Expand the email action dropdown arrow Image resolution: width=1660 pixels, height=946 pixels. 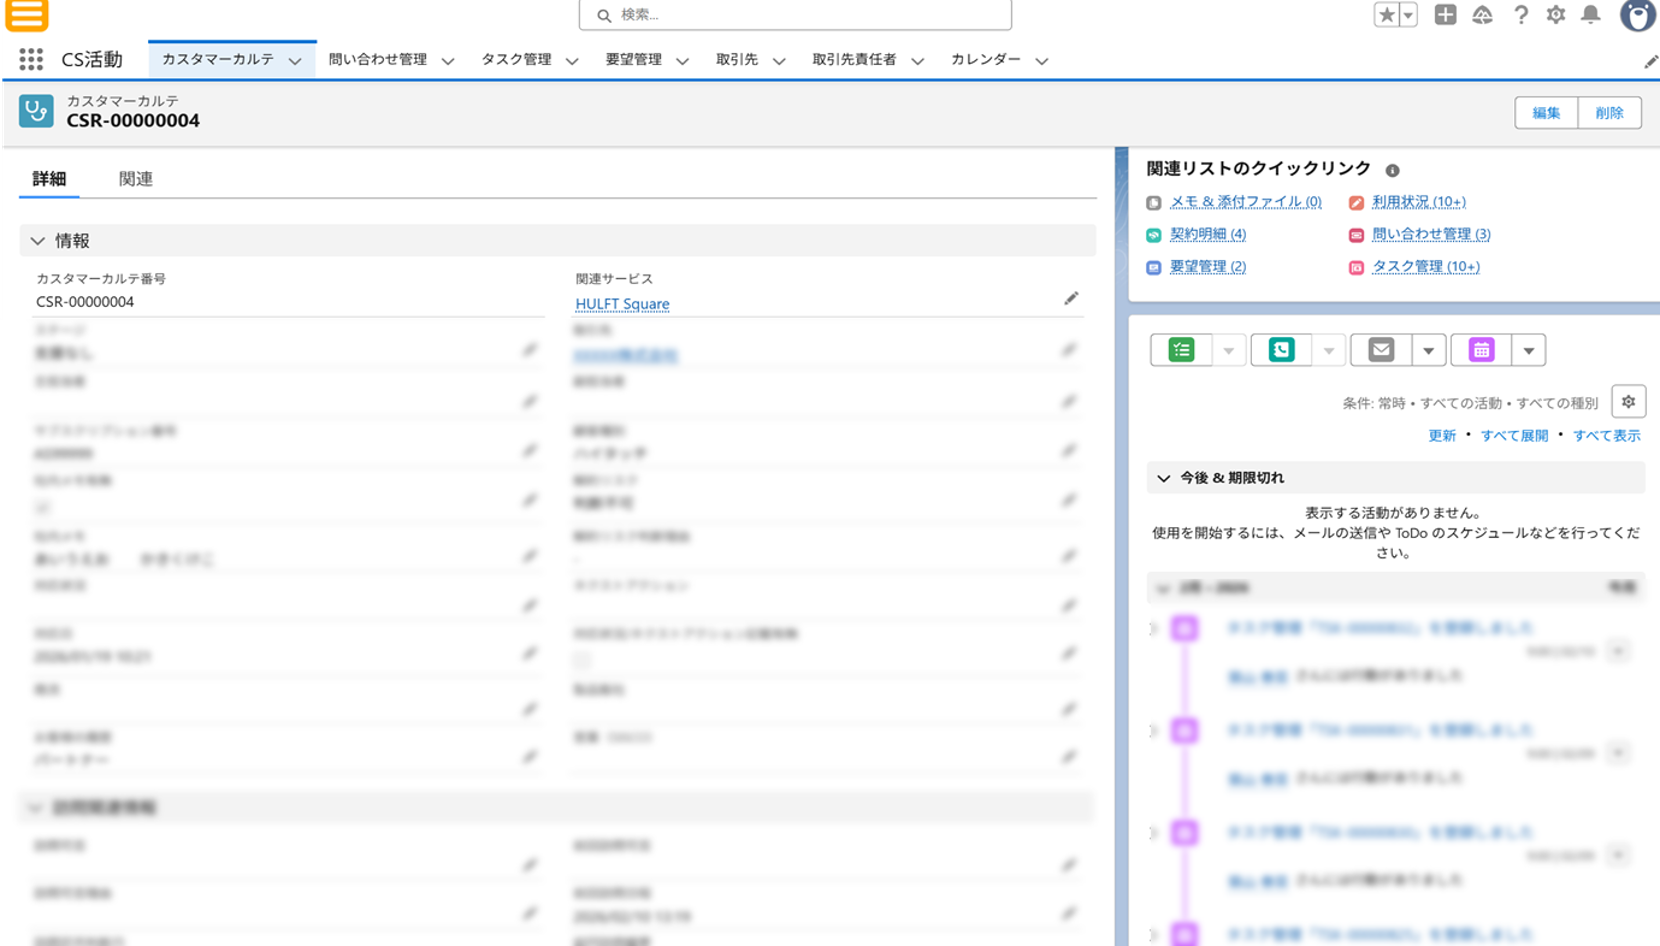tap(1428, 350)
